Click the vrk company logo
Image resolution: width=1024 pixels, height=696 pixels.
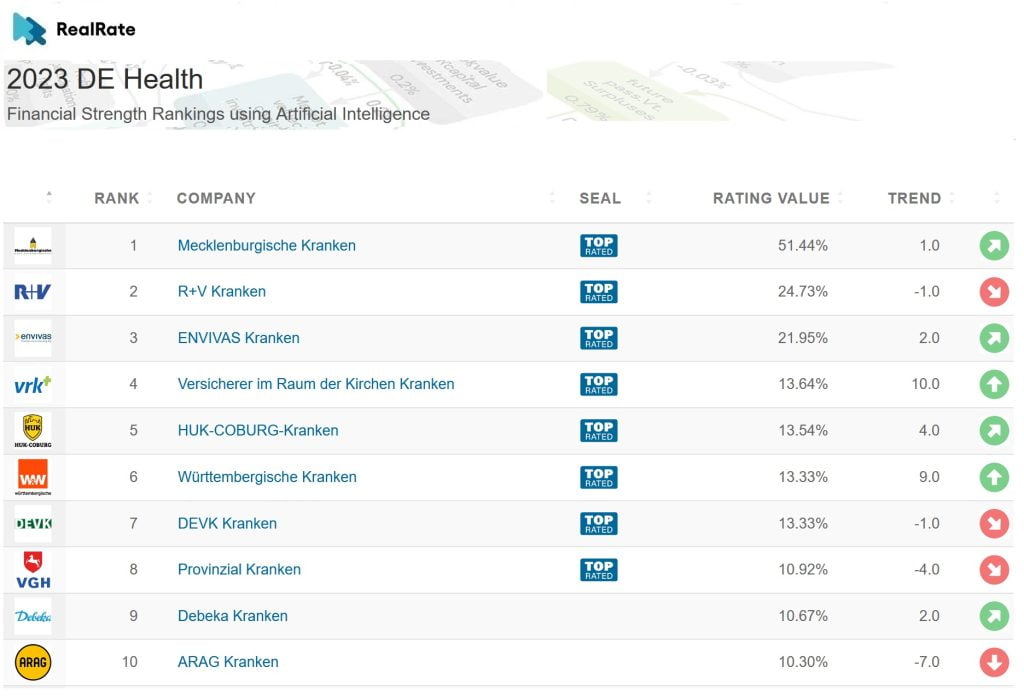coord(33,385)
